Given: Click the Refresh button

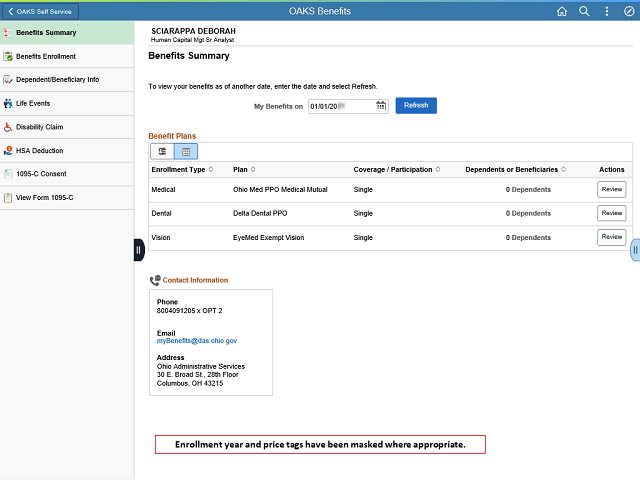Looking at the screenshot, I should 416,106.
